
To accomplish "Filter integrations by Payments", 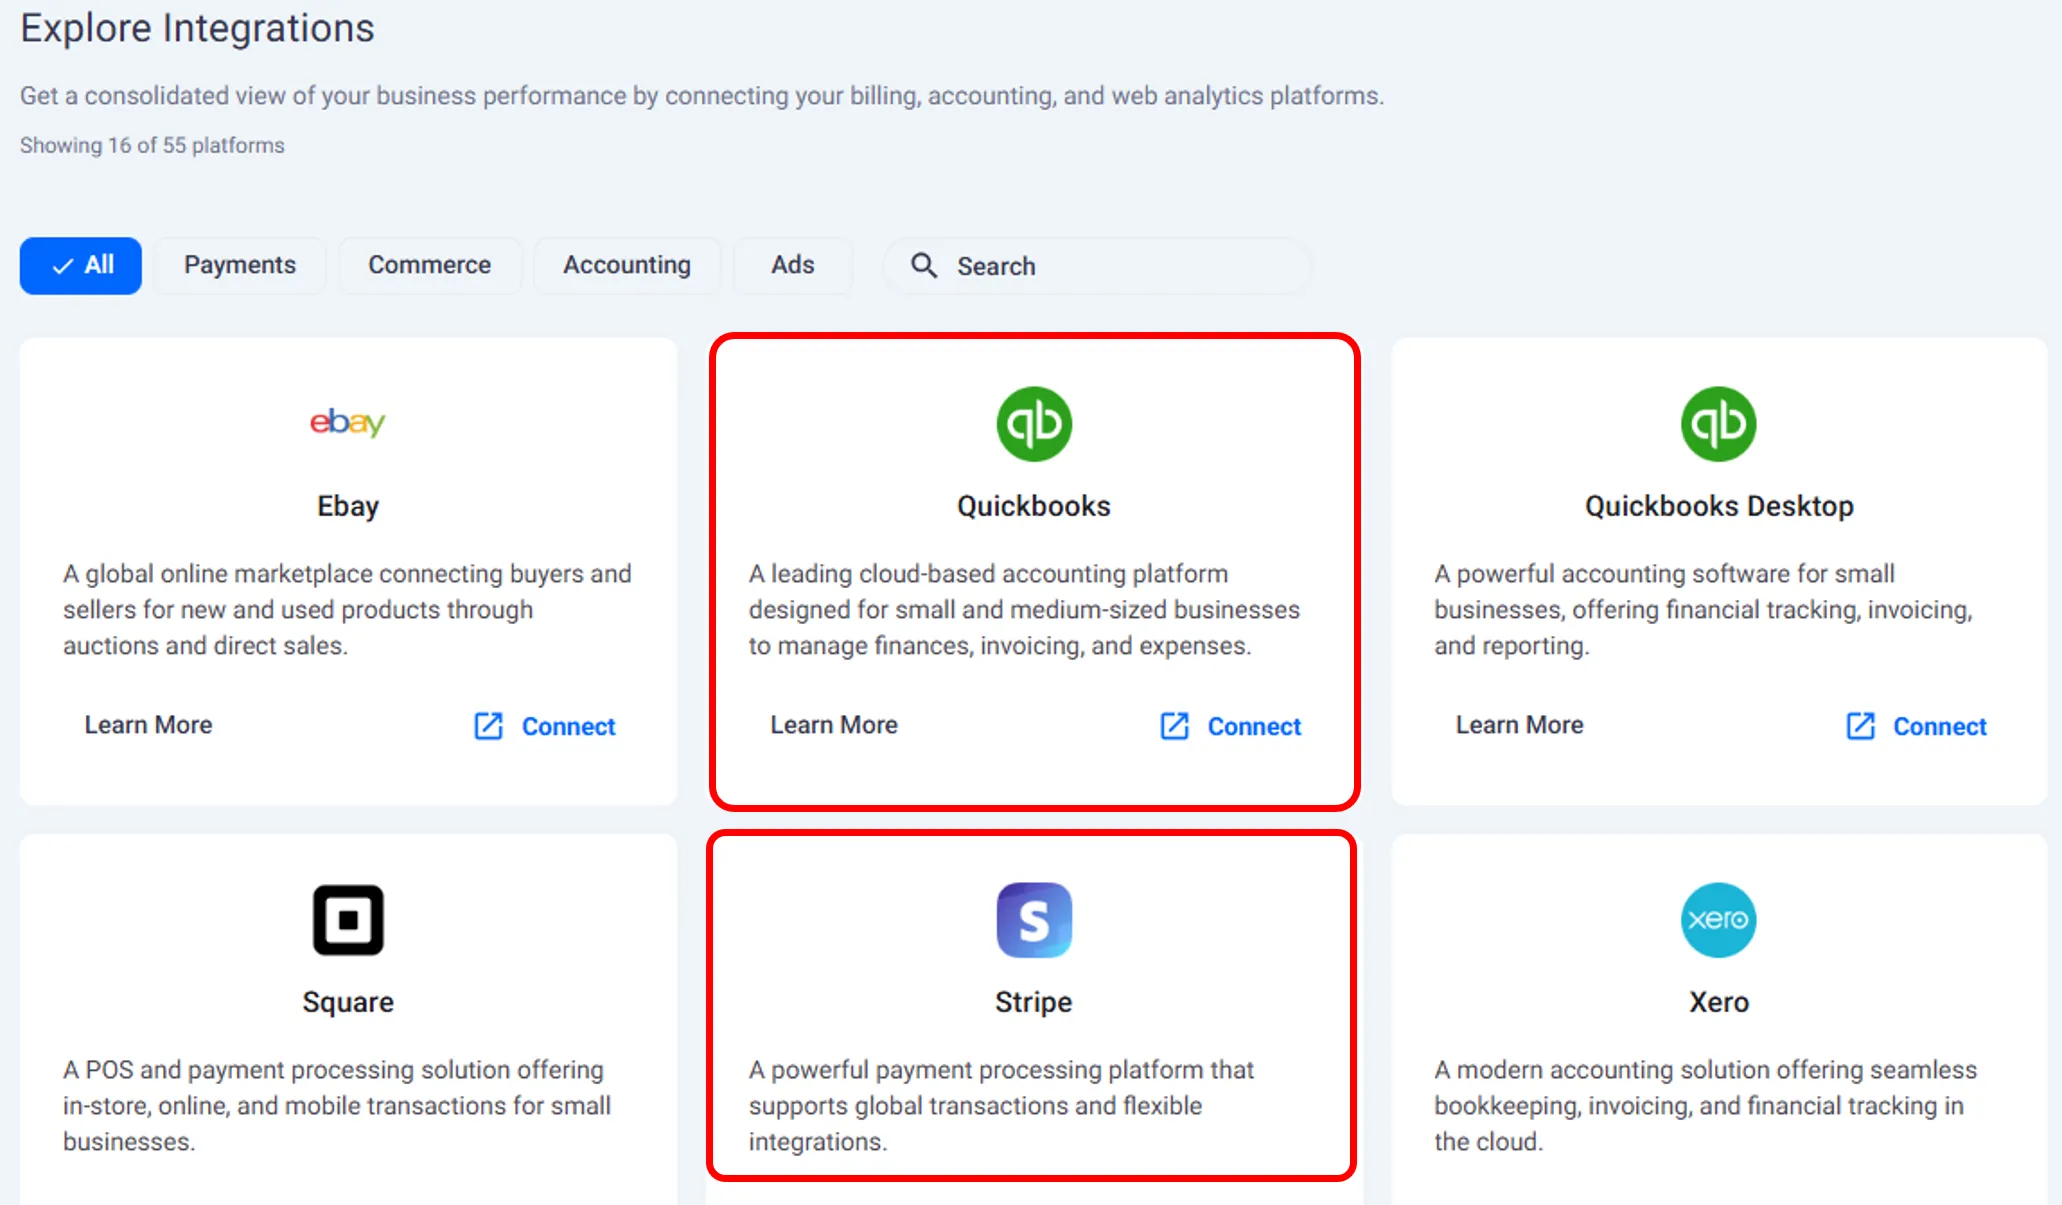I will [240, 265].
